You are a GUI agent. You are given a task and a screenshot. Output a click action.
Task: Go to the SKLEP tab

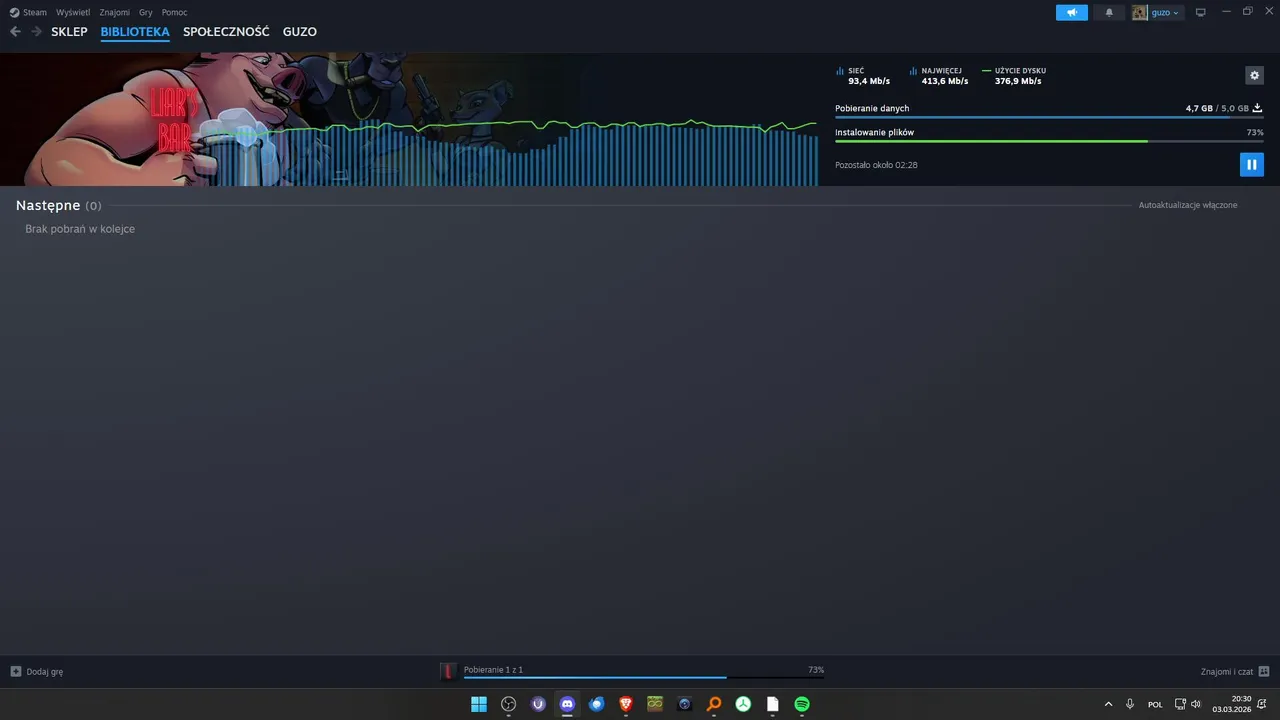[69, 32]
